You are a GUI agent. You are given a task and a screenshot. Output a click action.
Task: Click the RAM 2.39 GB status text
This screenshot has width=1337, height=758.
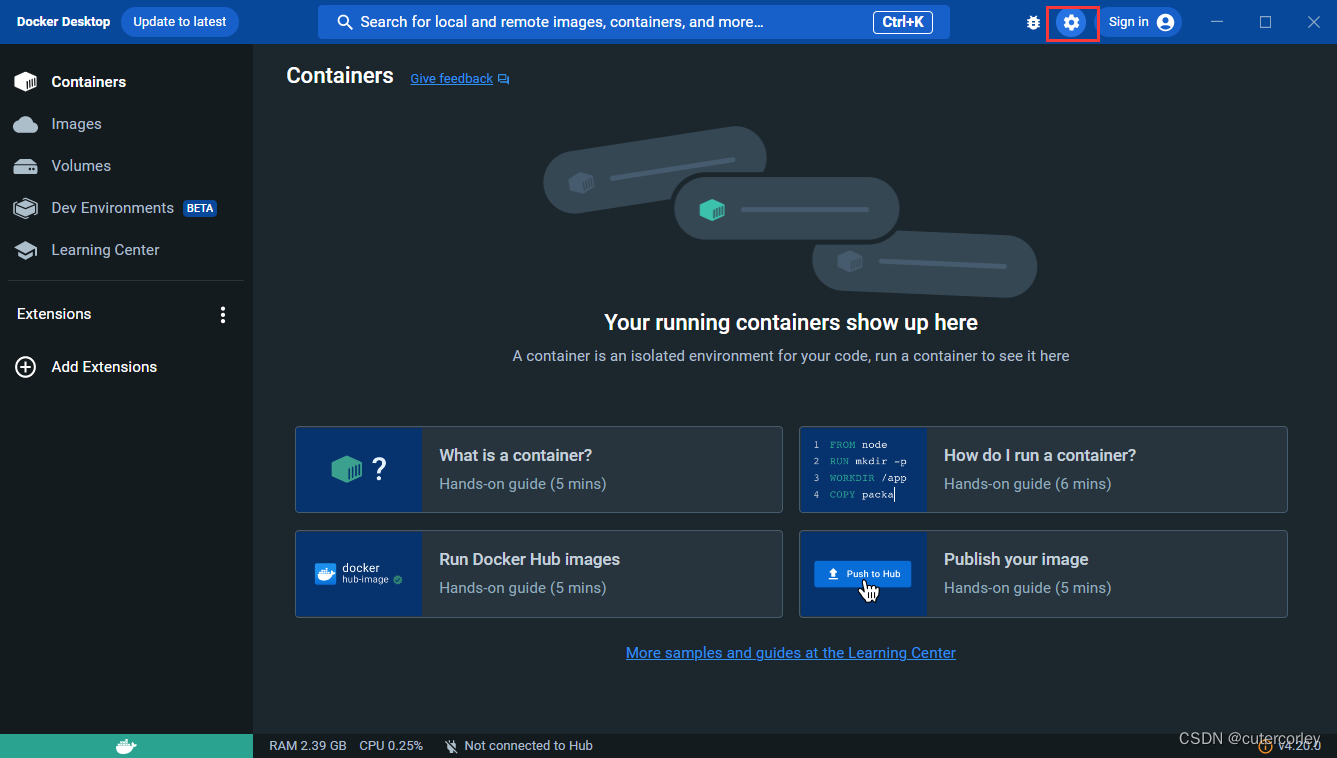[x=308, y=746]
